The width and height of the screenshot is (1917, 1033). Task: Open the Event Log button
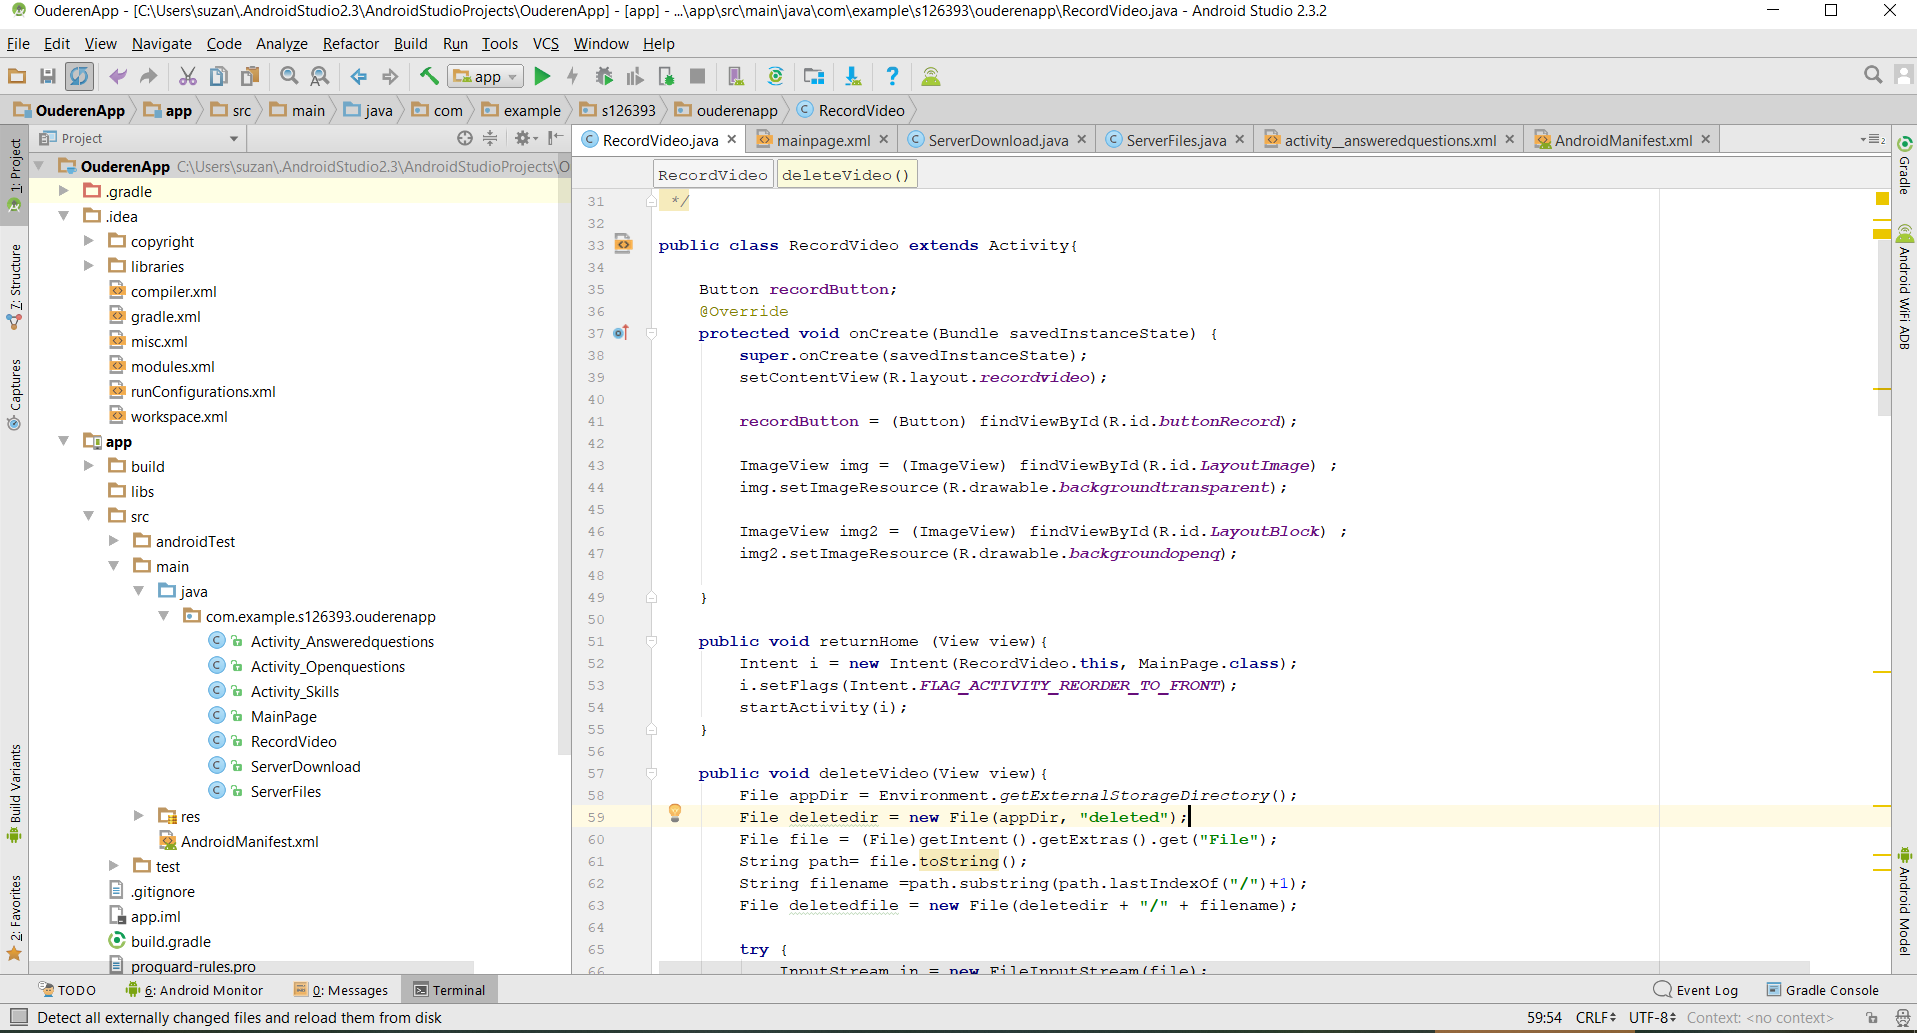pos(1696,990)
